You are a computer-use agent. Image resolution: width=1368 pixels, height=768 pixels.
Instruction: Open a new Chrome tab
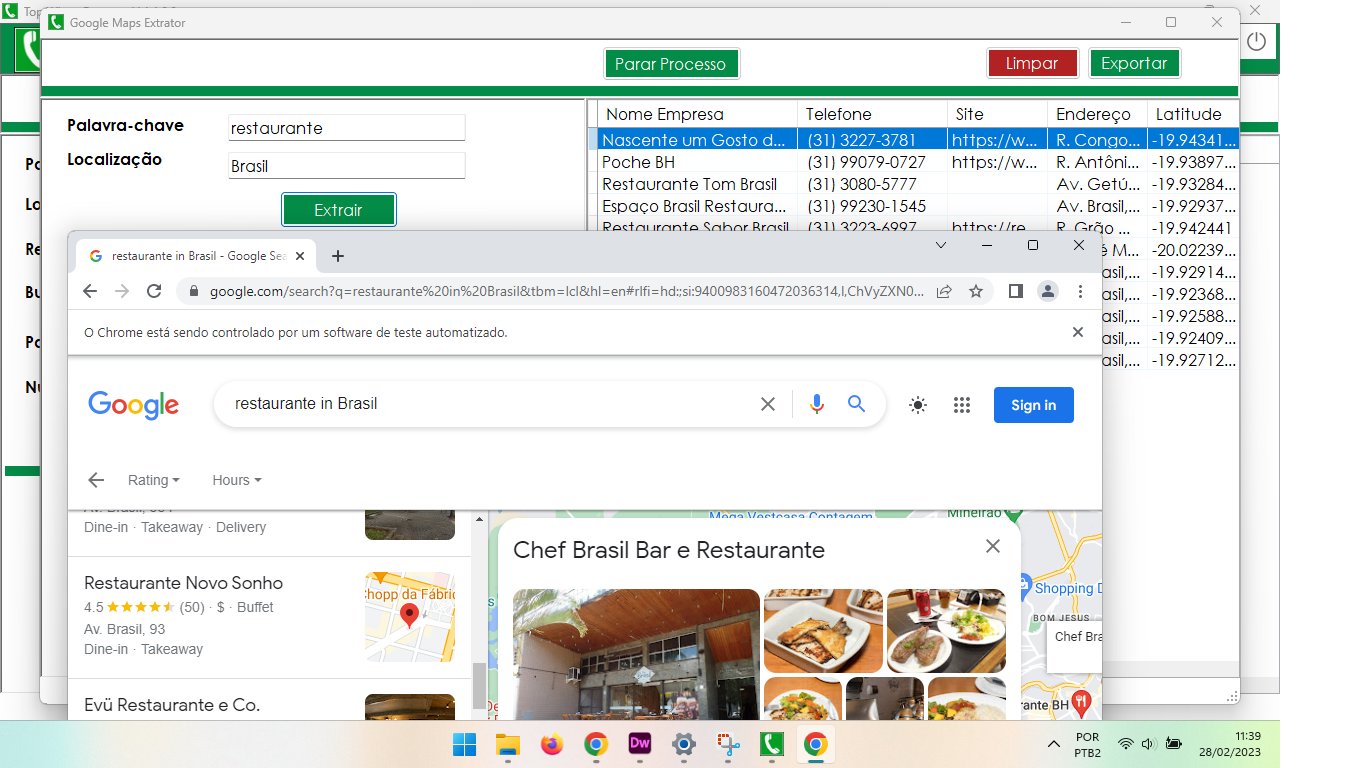338,256
